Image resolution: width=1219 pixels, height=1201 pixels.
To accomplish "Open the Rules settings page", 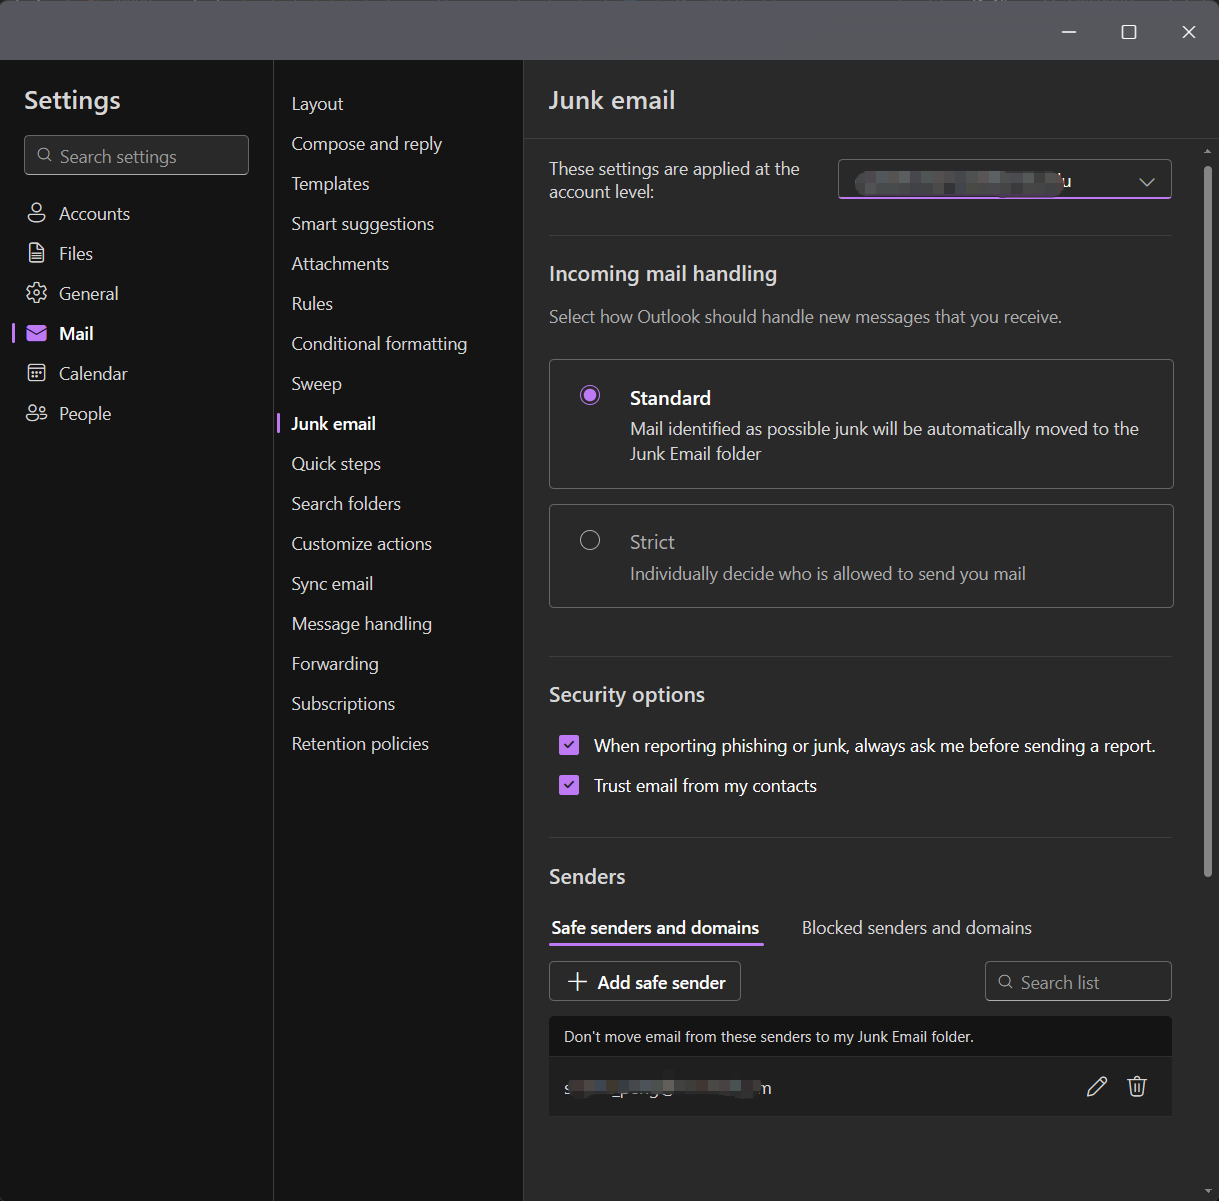I will [x=312, y=303].
